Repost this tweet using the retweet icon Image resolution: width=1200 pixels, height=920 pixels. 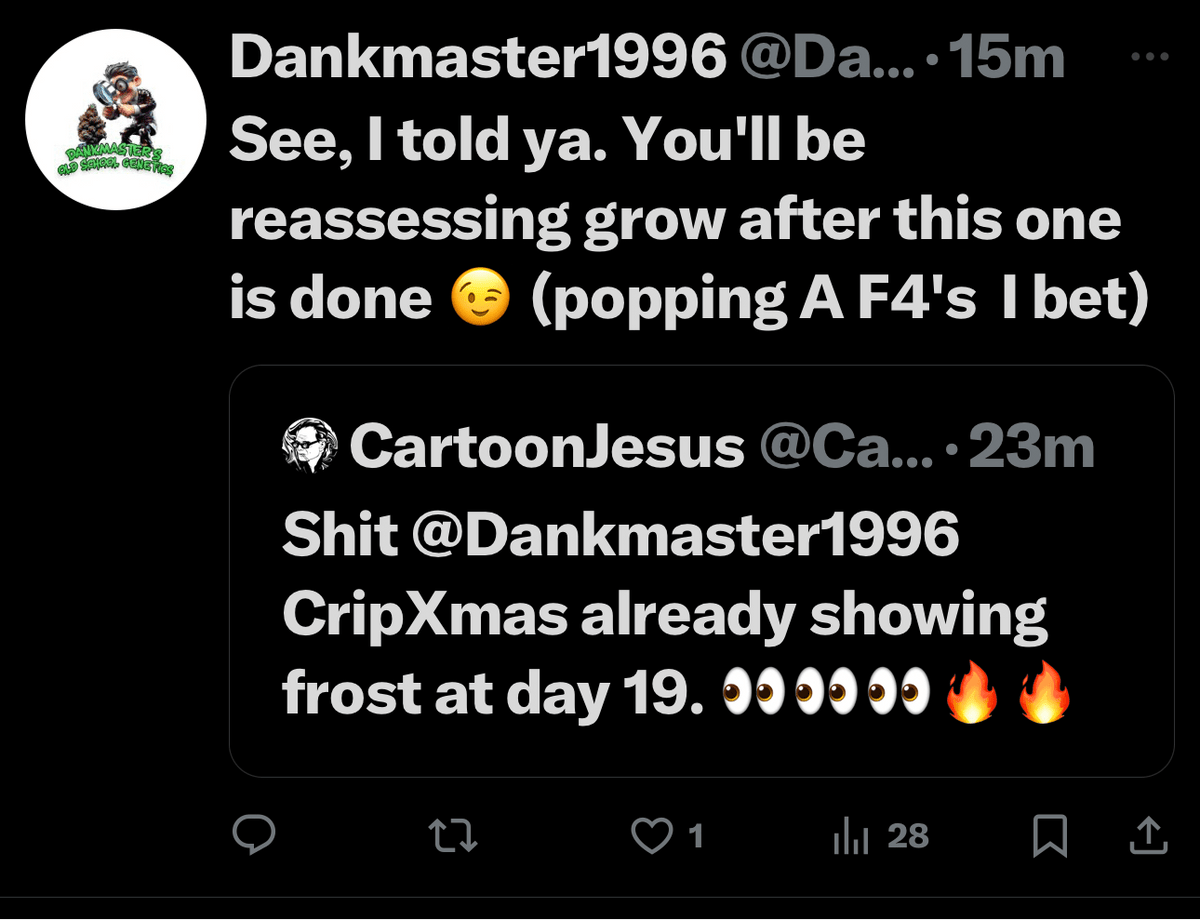pos(453,835)
